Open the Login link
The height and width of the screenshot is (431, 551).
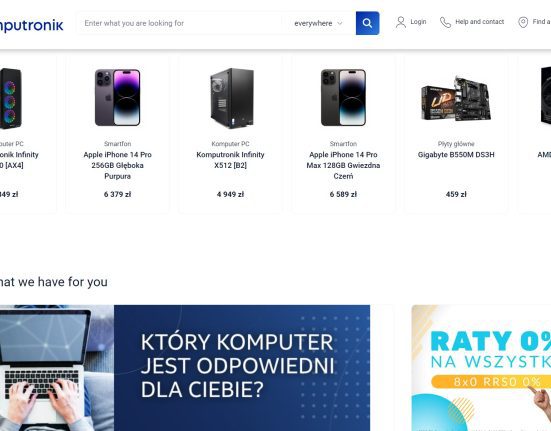pyautogui.click(x=418, y=22)
